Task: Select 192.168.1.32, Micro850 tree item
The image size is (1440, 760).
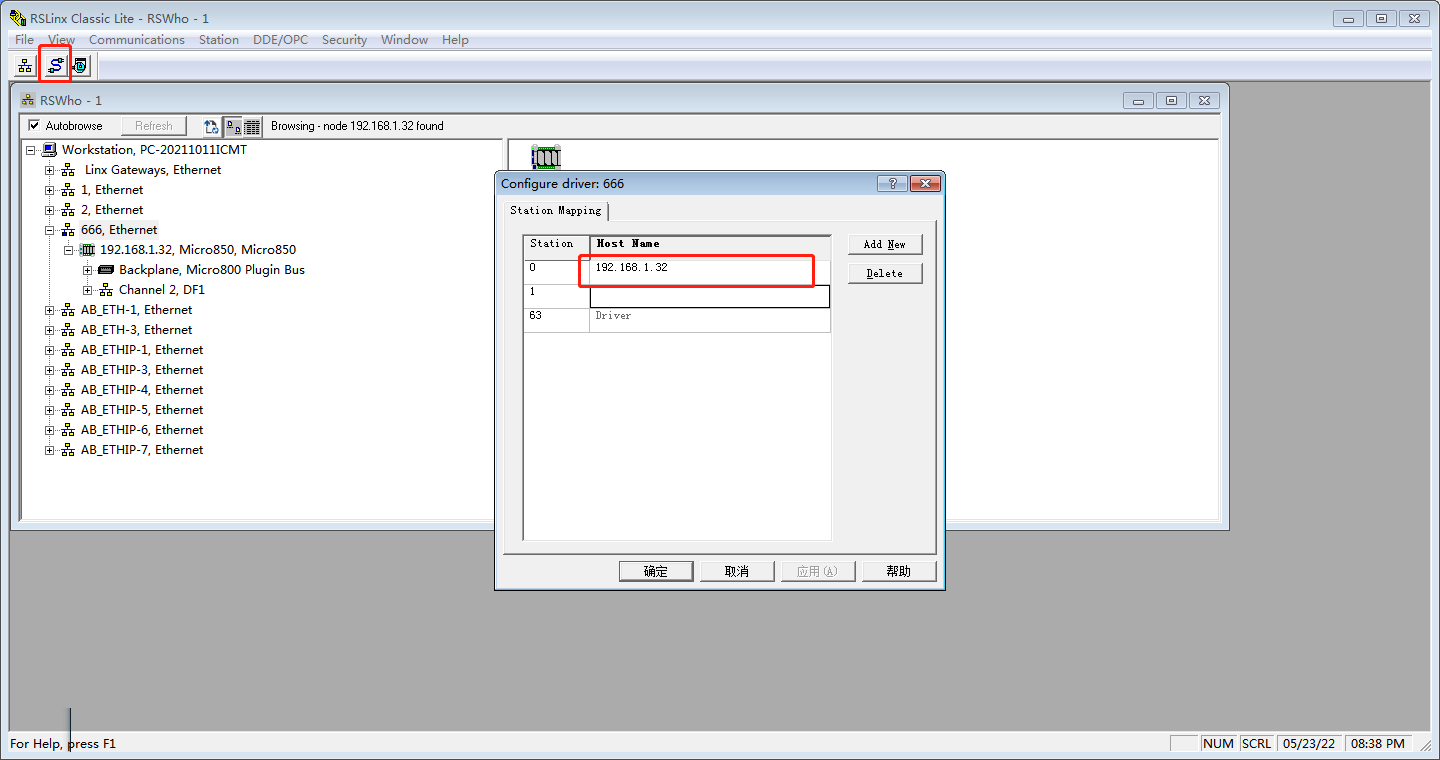Action: coord(197,250)
